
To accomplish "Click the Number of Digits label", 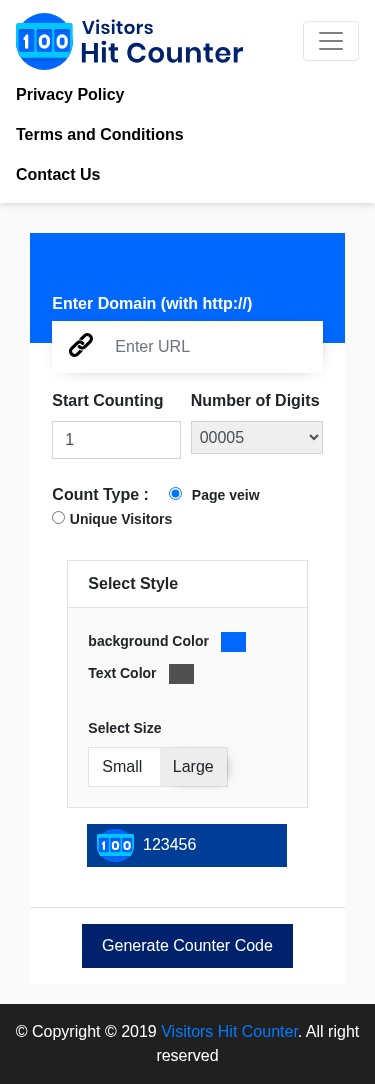I will [x=255, y=400].
